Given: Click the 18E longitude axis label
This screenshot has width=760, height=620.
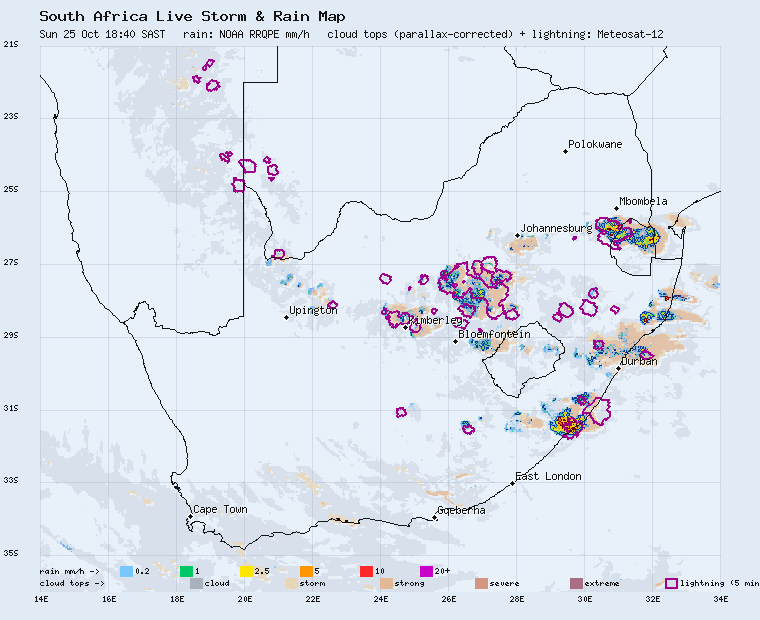Looking at the screenshot, I should 177,599.
